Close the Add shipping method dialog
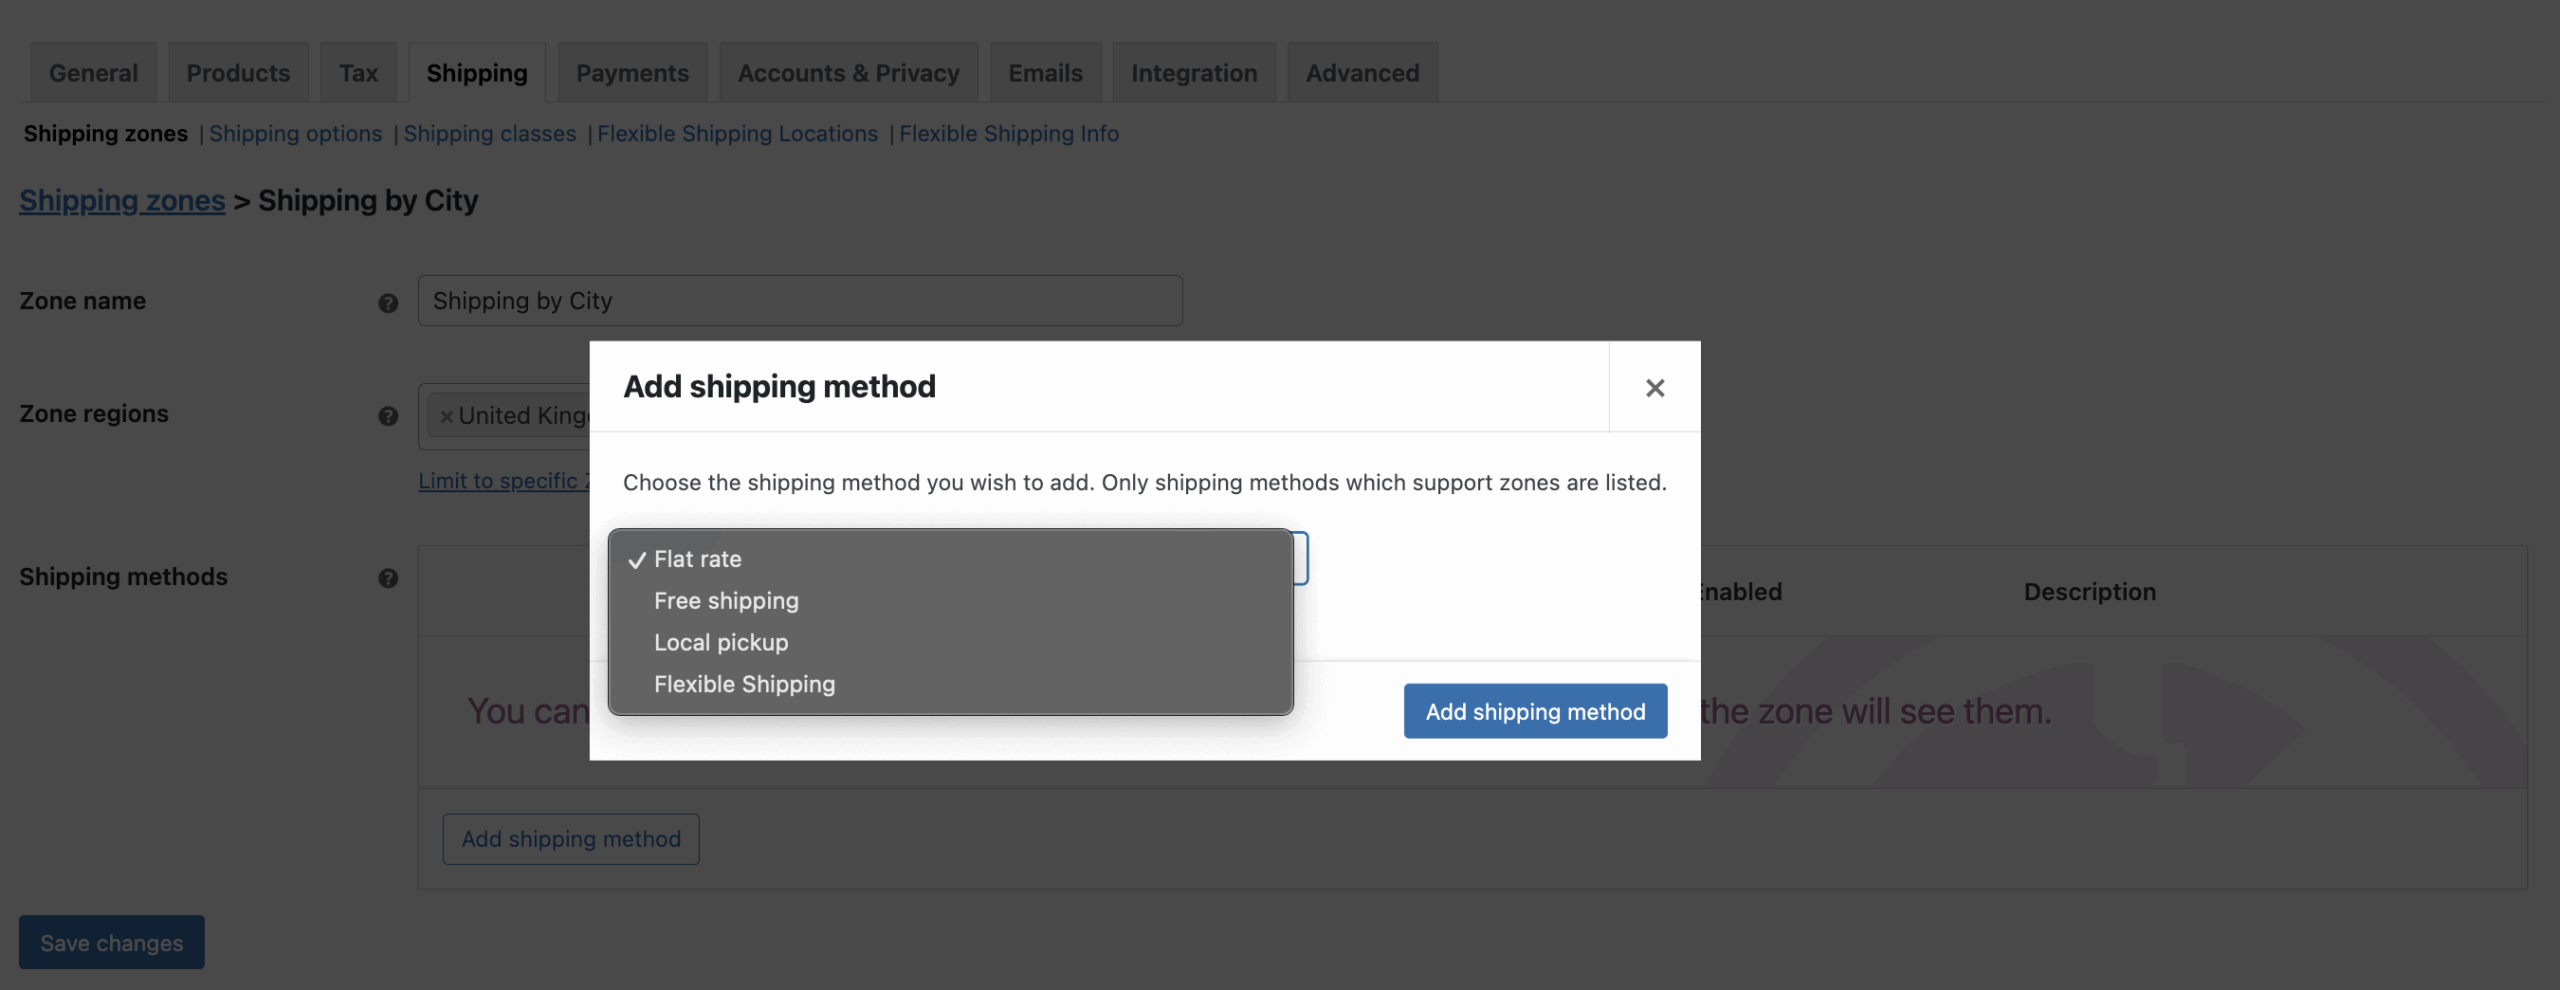2560x990 pixels. tap(1654, 388)
